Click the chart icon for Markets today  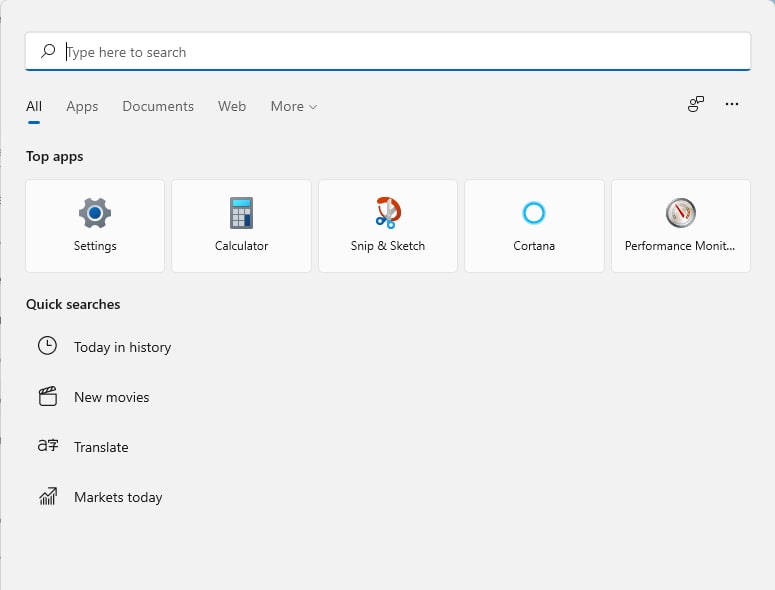tap(48, 496)
